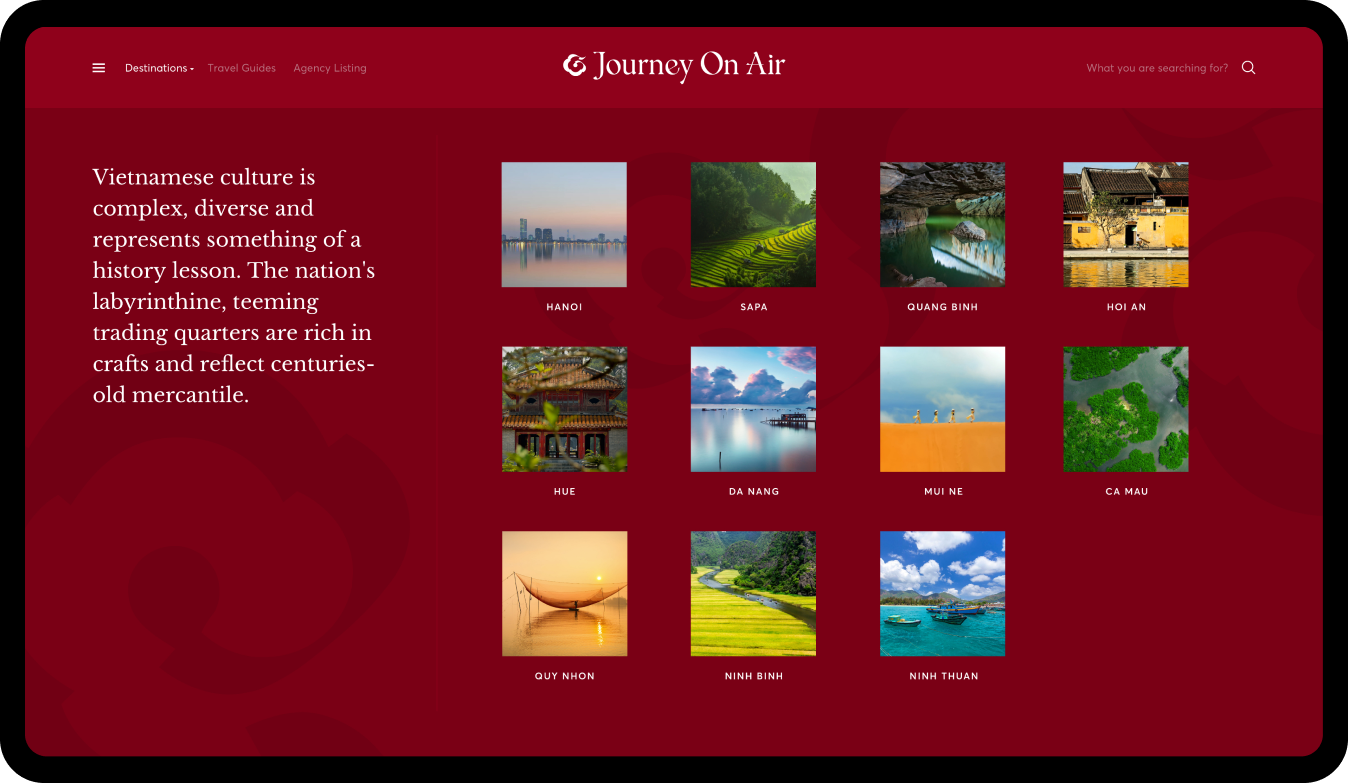Screen dimensions: 1348x783
Task: Focus the 'What you are searching for?' field
Action: 1157,68
